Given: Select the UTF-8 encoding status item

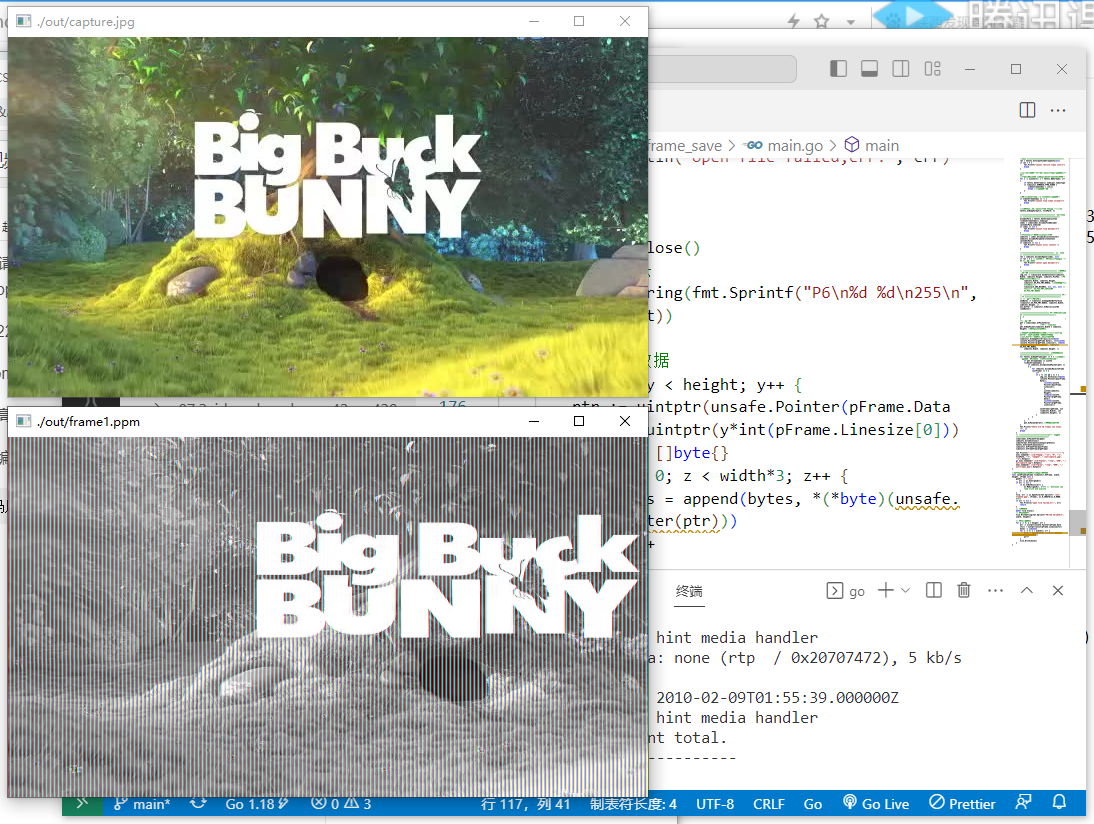Looking at the screenshot, I should [715, 804].
